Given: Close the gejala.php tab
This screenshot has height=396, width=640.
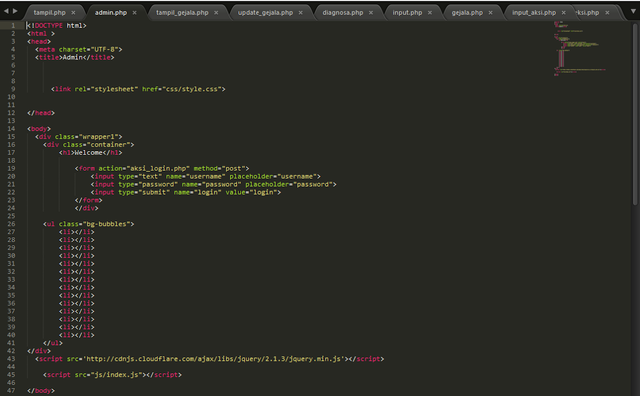Looking at the screenshot, I should coord(490,13).
